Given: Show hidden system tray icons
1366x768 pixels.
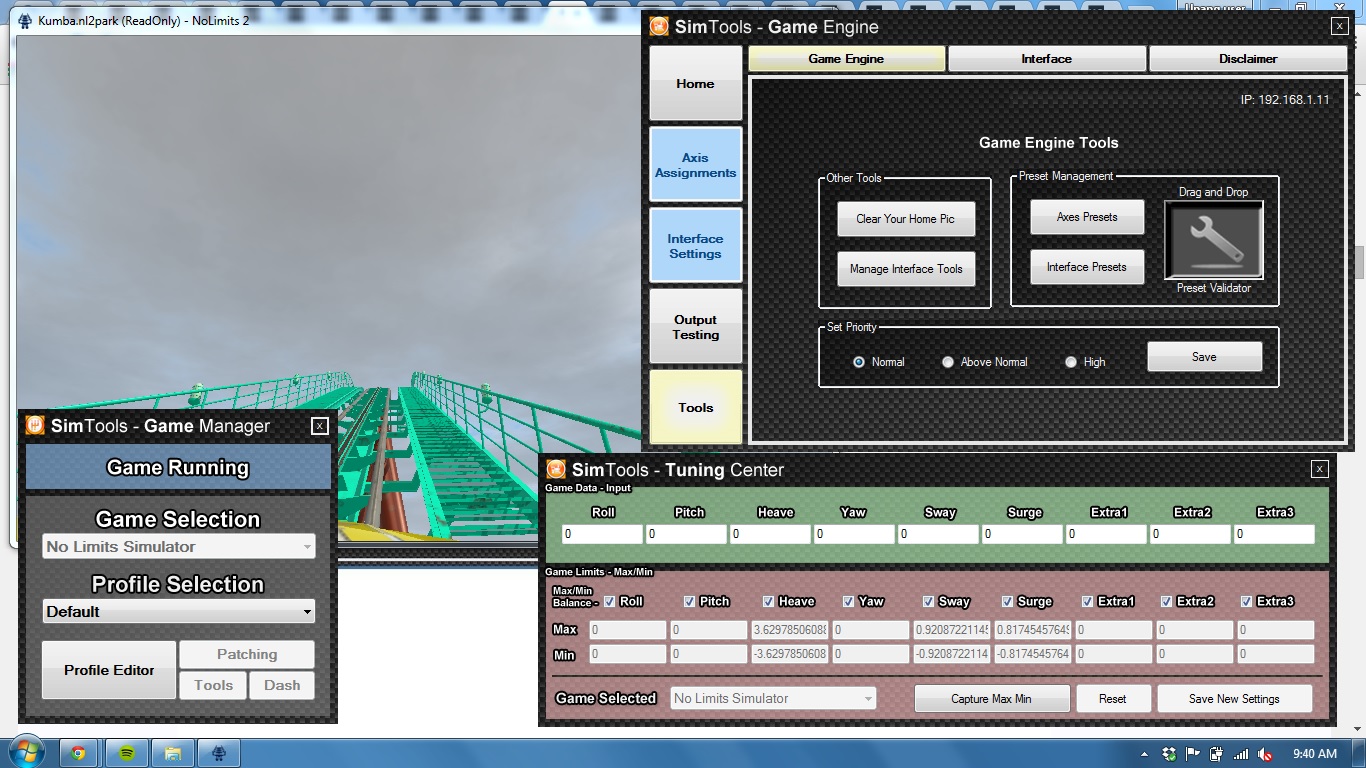Looking at the screenshot, I should coord(1144,754).
